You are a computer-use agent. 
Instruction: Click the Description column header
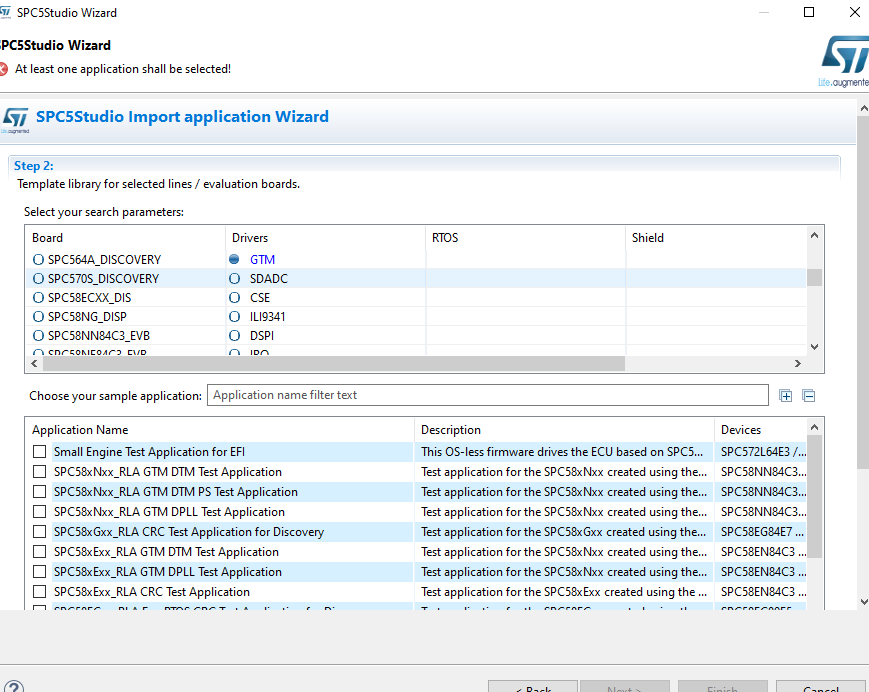tap(564, 429)
